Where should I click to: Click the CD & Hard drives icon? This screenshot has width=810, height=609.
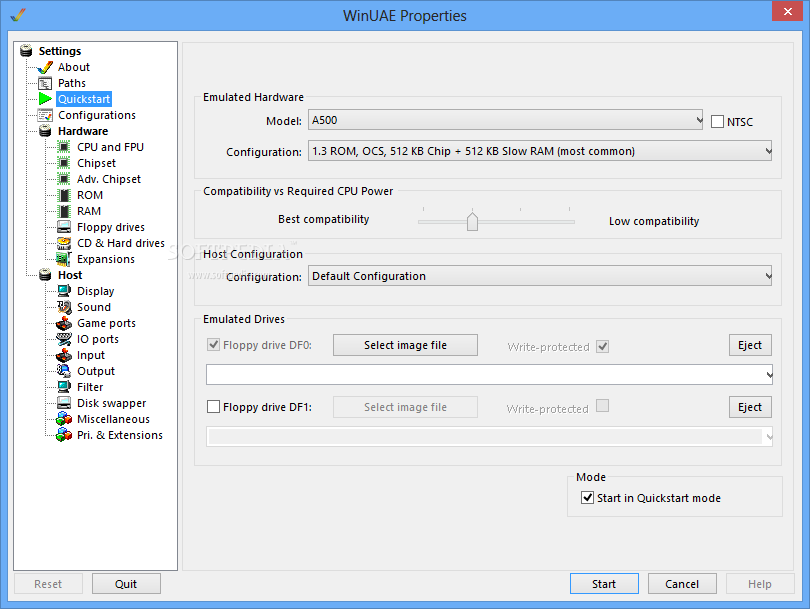(x=64, y=243)
